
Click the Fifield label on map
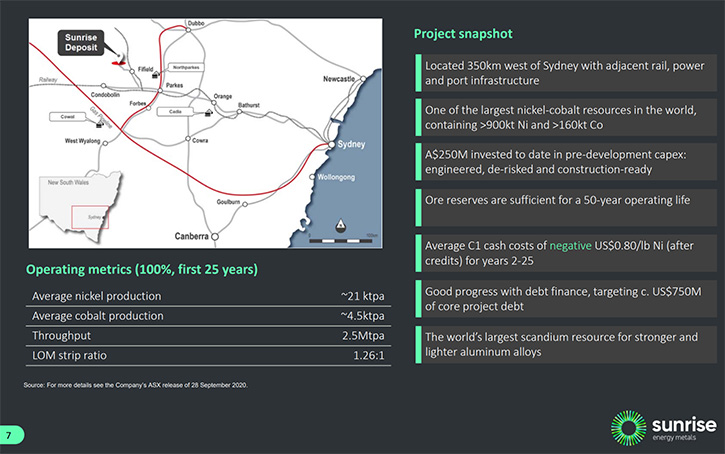[x=145, y=69]
